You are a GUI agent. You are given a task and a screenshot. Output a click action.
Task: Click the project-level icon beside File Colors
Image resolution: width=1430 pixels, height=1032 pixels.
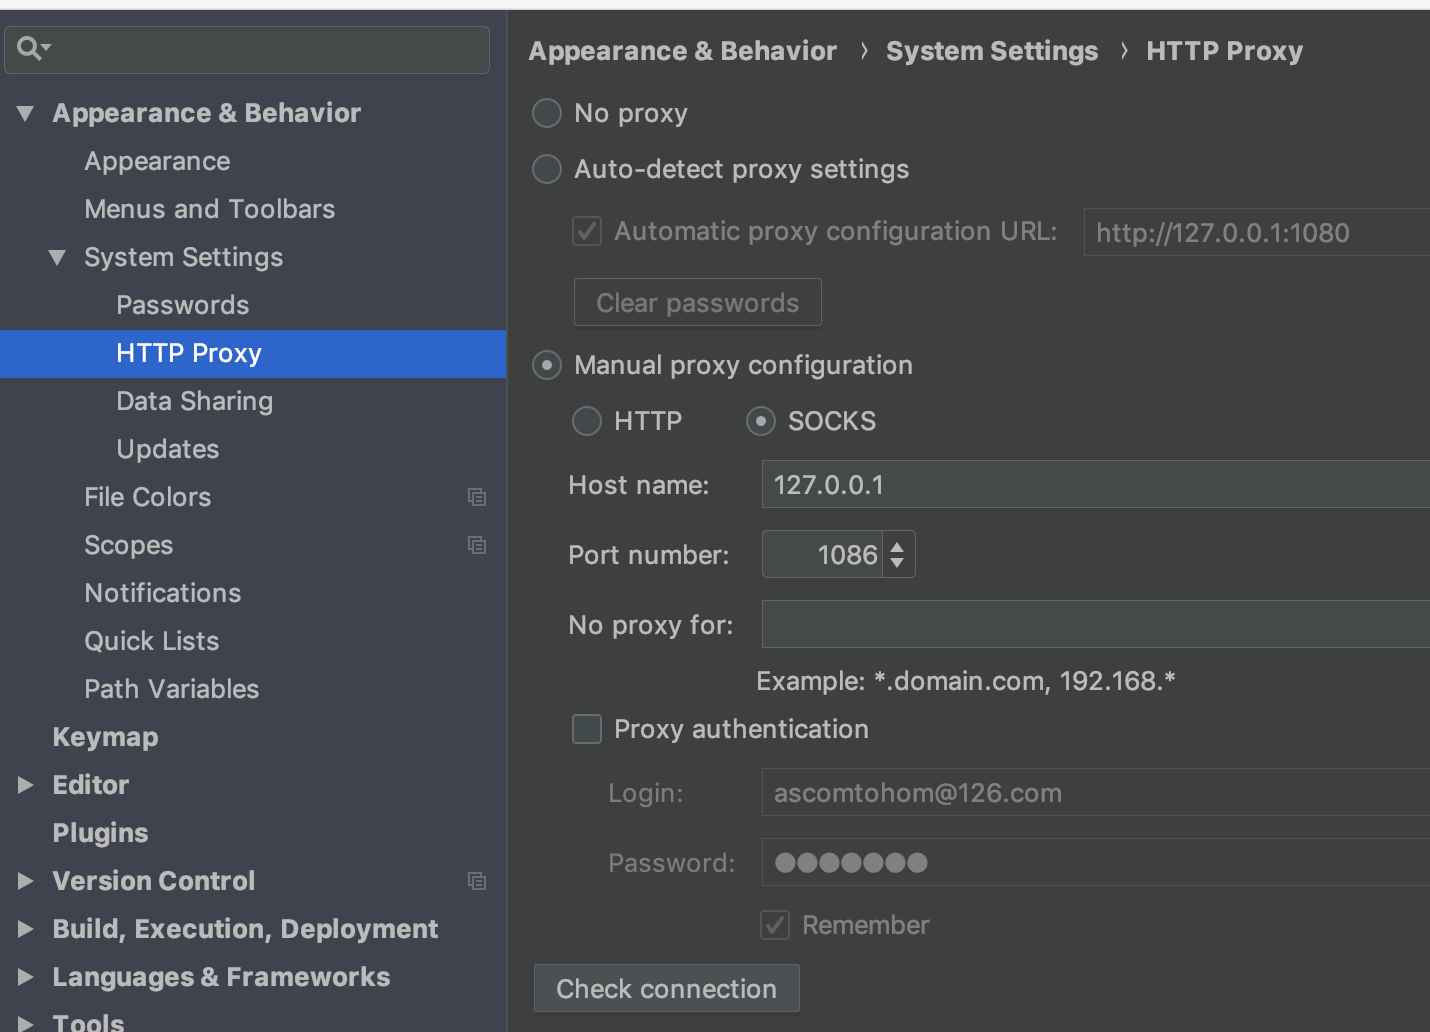click(x=477, y=497)
